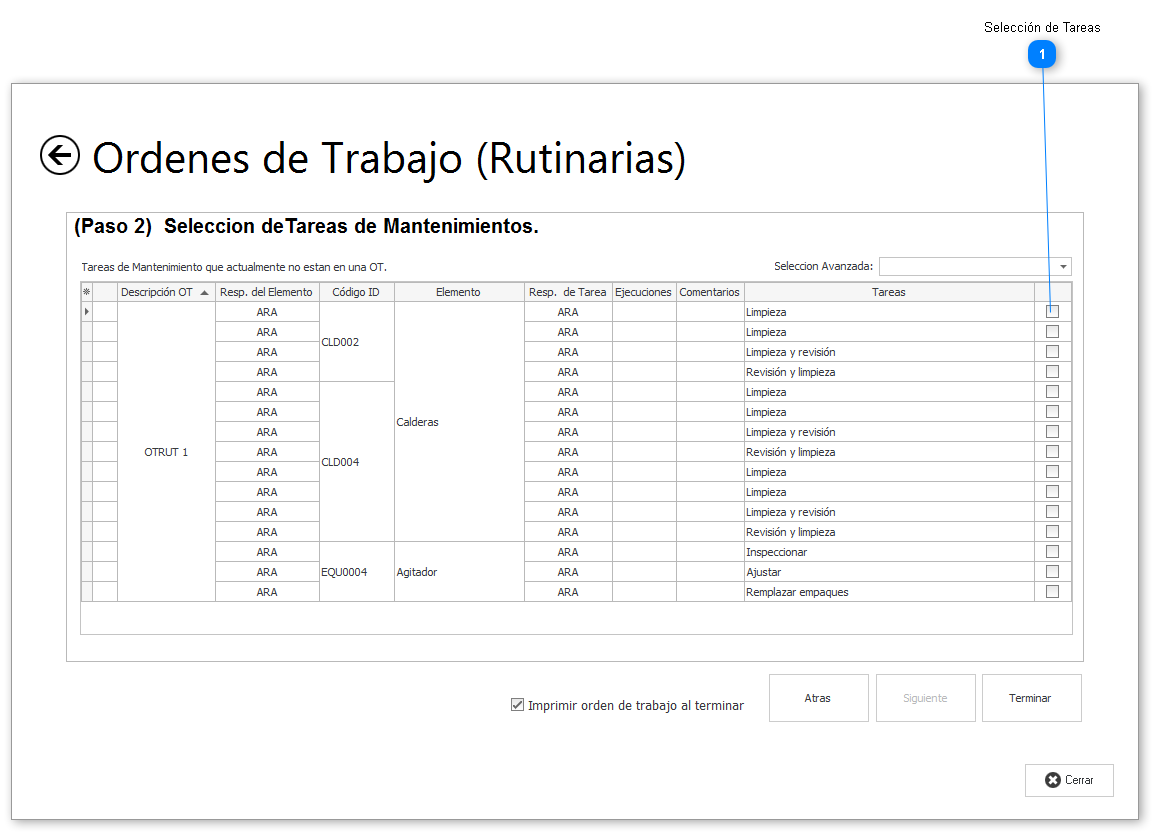Open the Seleccion Avanzada dropdown
This screenshot has width=1156, height=836.
coord(1062,266)
